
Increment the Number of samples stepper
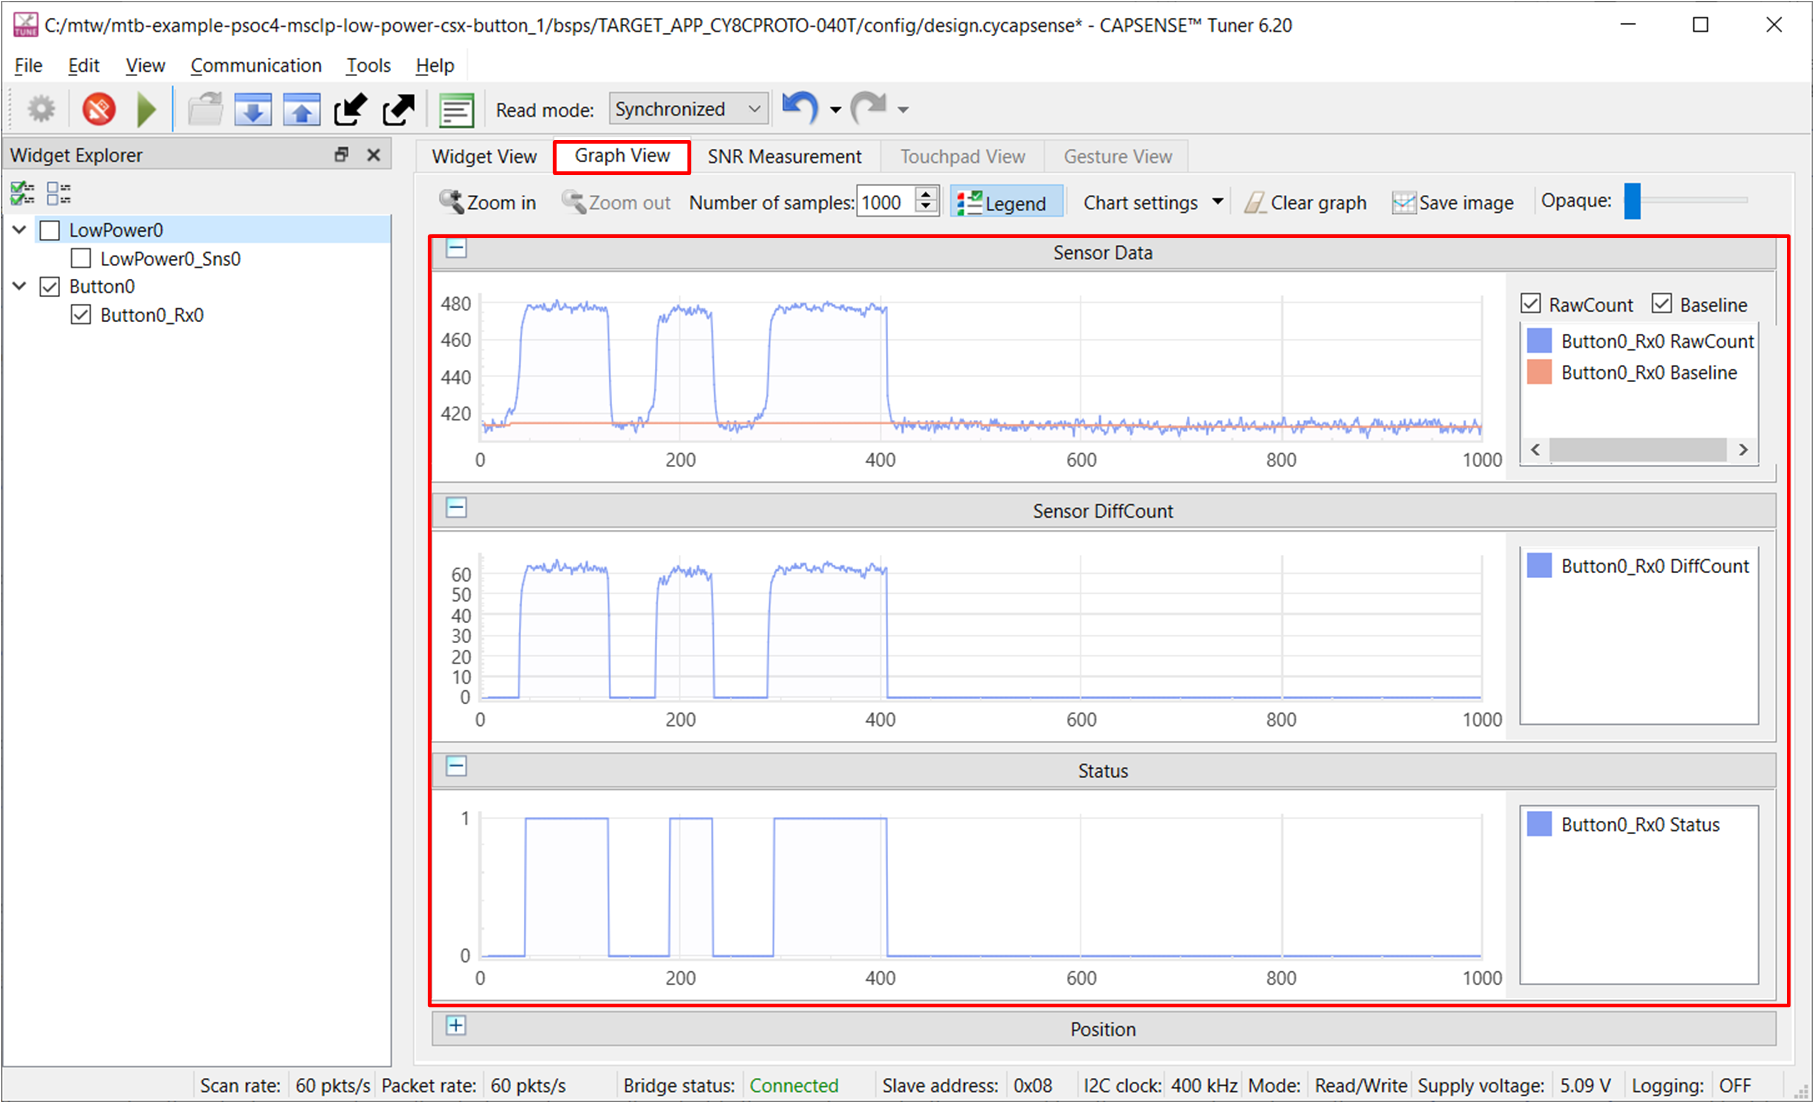click(927, 195)
